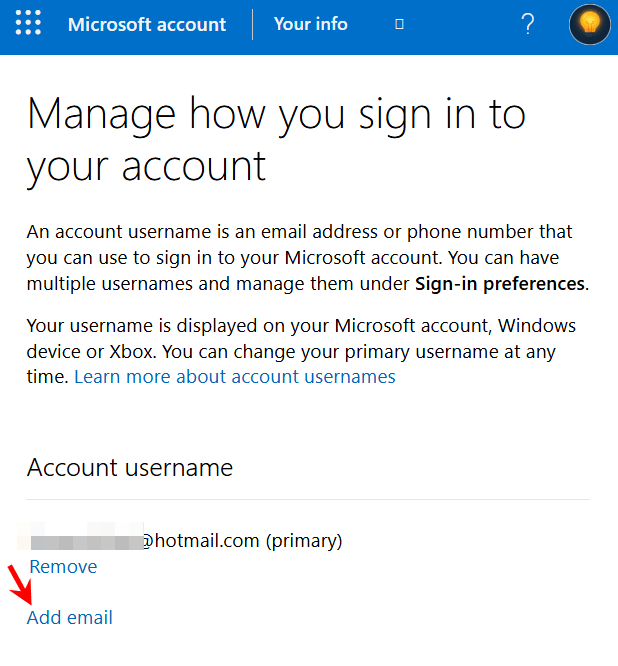Screen dimensions: 618x666
Task: Click the Add email link
Action: tap(70, 618)
